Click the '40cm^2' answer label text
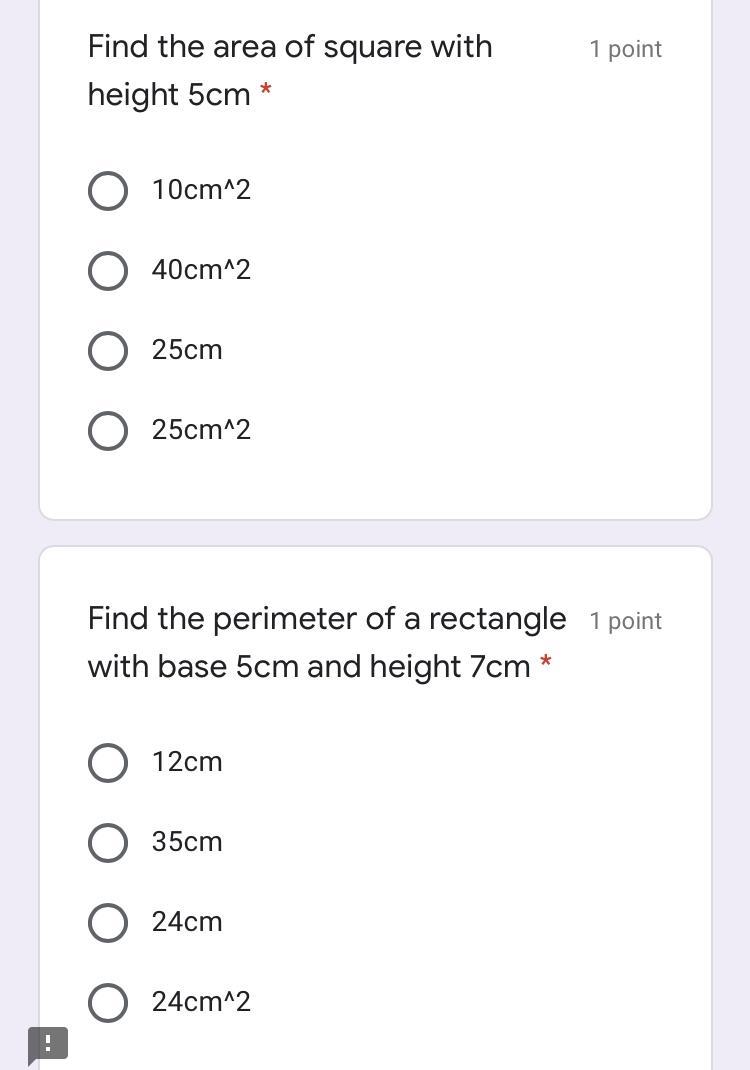The height and width of the screenshot is (1070, 750). [x=201, y=270]
